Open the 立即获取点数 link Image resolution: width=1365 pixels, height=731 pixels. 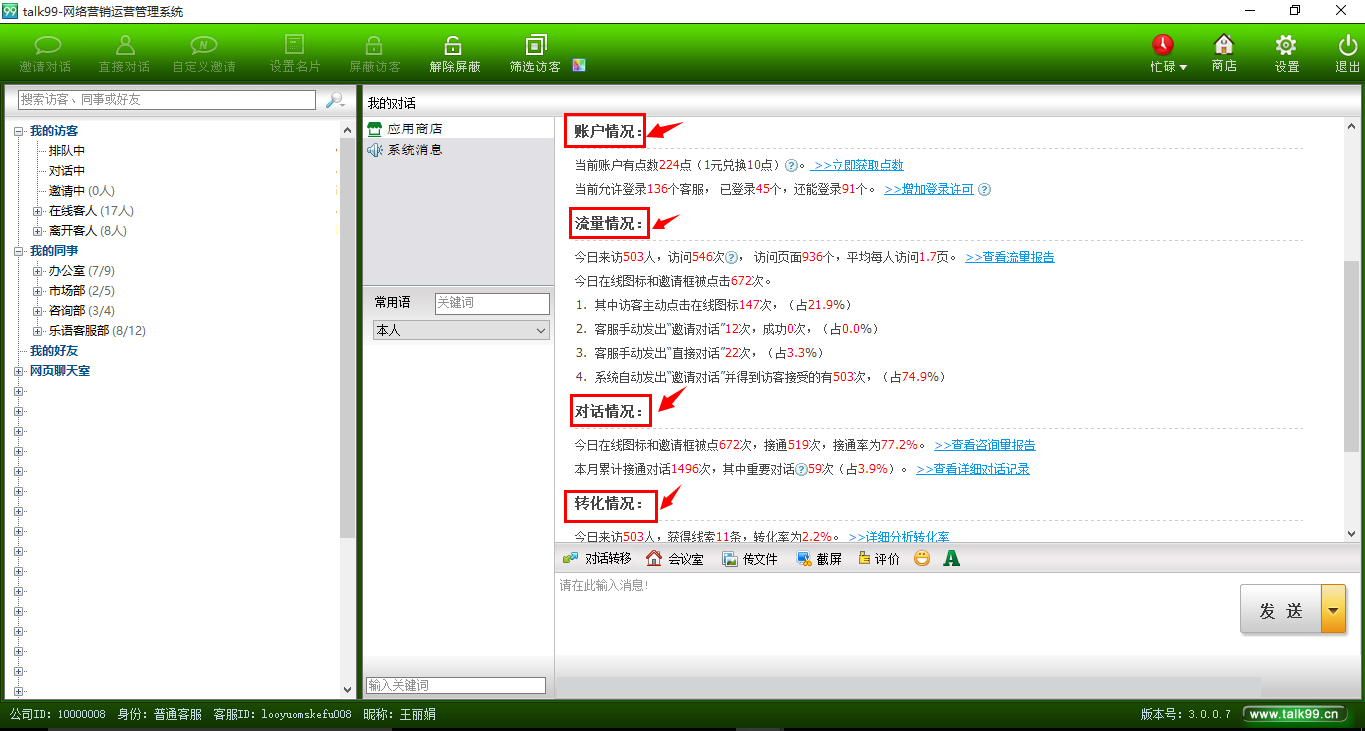tap(857, 166)
